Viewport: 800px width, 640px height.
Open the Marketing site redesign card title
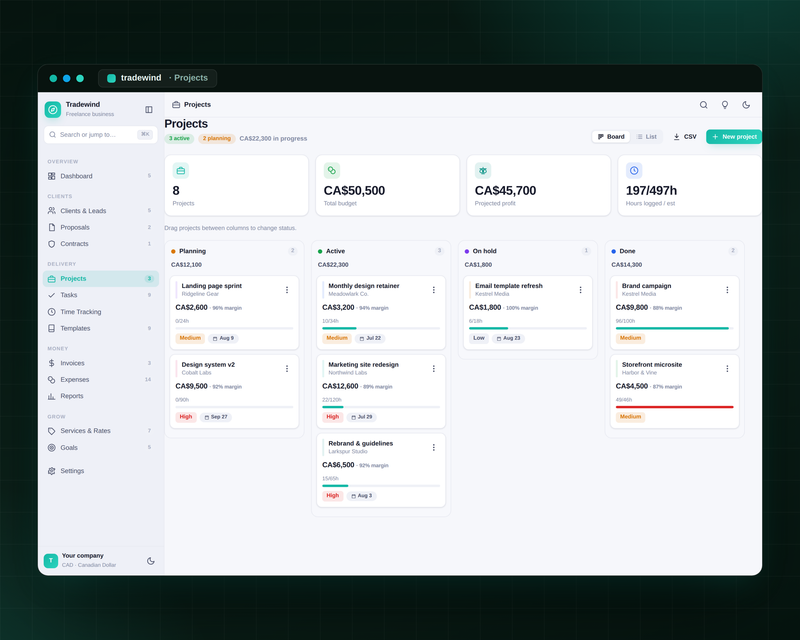click(x=363, y=365)
